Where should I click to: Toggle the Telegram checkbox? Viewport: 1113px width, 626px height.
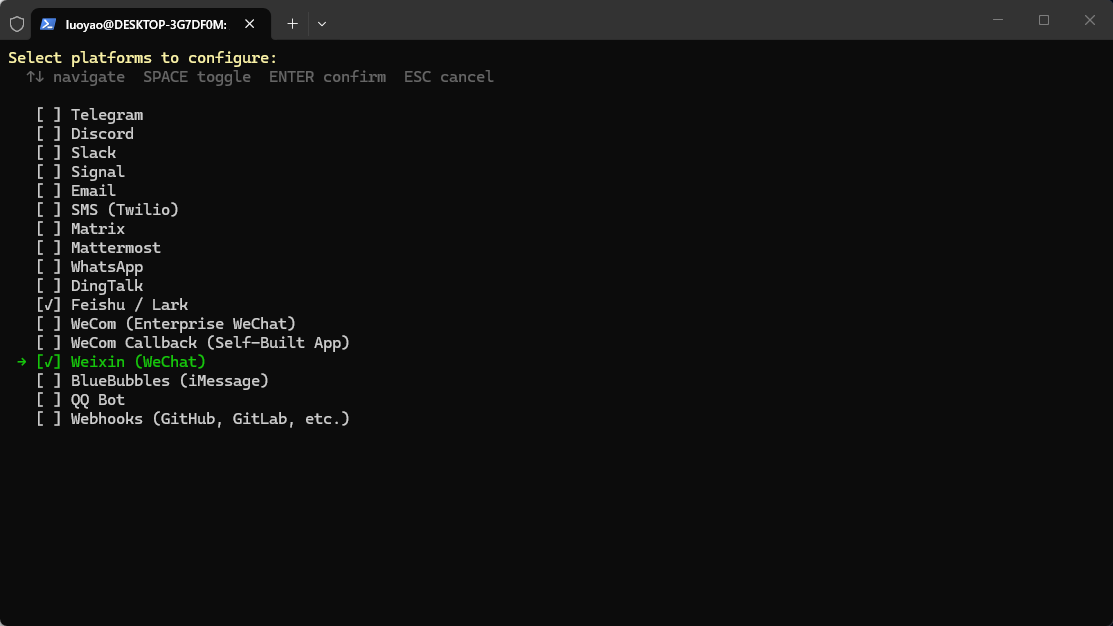point(49,115)
